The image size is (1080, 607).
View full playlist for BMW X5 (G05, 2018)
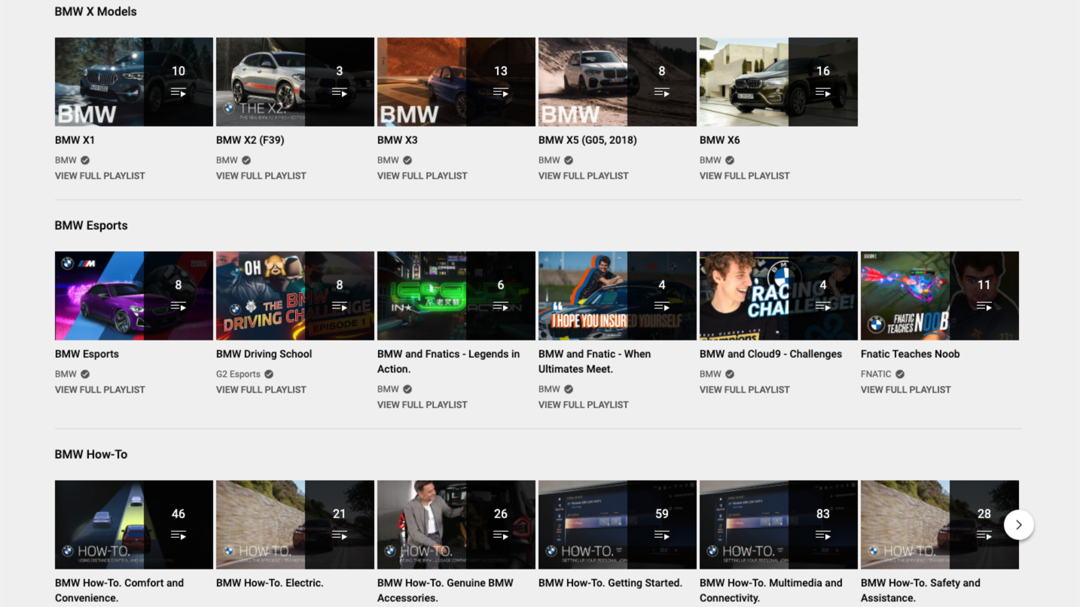pyautogui.click(x=583, y=176)
